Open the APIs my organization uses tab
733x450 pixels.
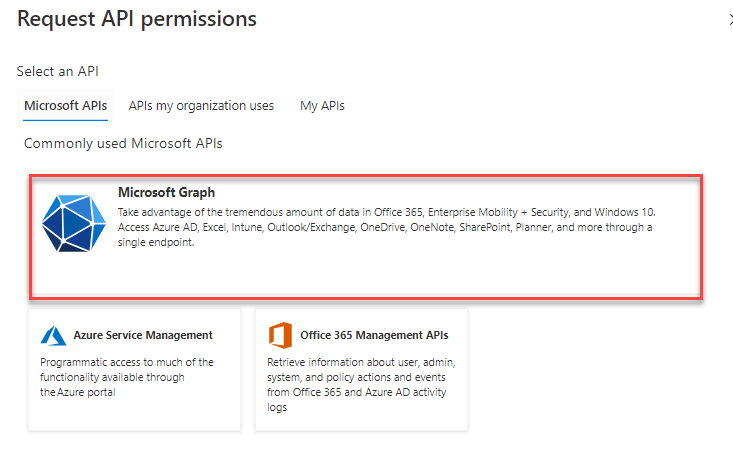pos(201,106)
